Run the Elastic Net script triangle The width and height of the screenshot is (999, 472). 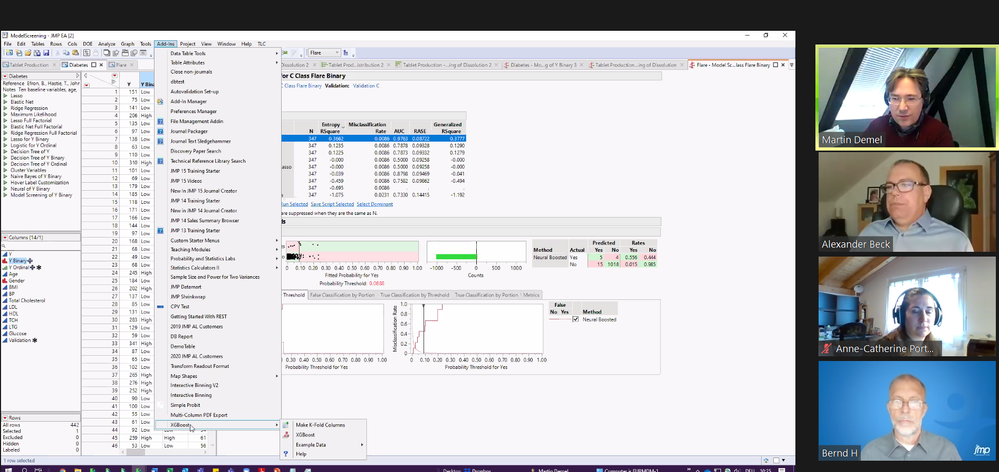[4, 102]
